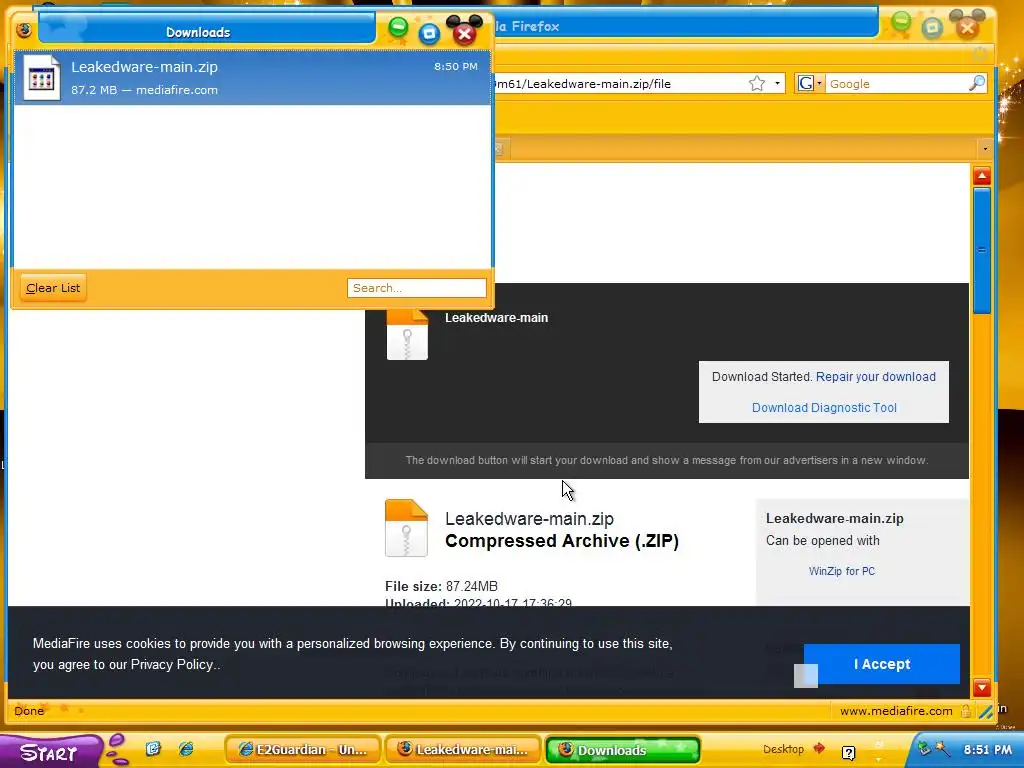The width and height of the screenshot is (1024, 768).
Task: Click the first quick launch icon beside Start
Action: pos(153,749)
